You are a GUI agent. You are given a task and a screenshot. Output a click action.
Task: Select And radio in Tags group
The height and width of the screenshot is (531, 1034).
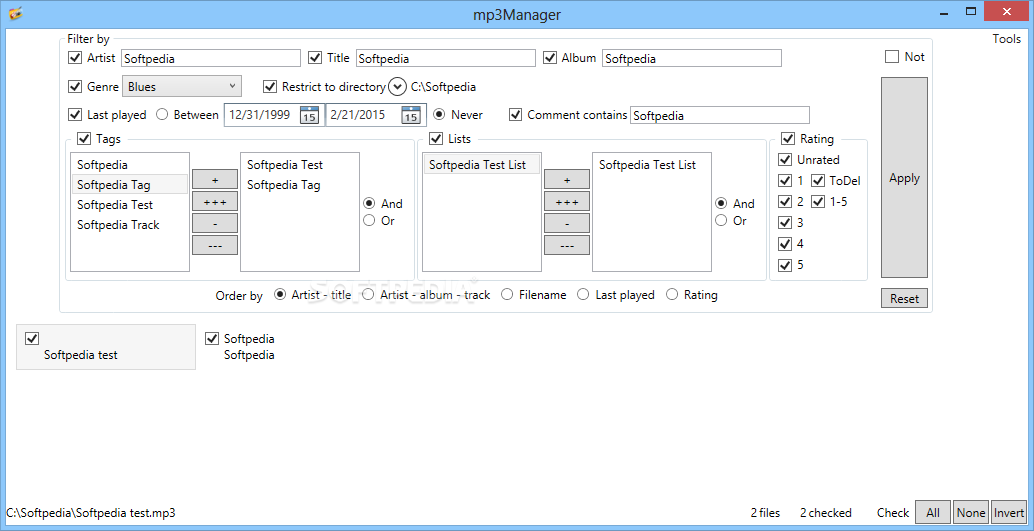coord(370,204)
